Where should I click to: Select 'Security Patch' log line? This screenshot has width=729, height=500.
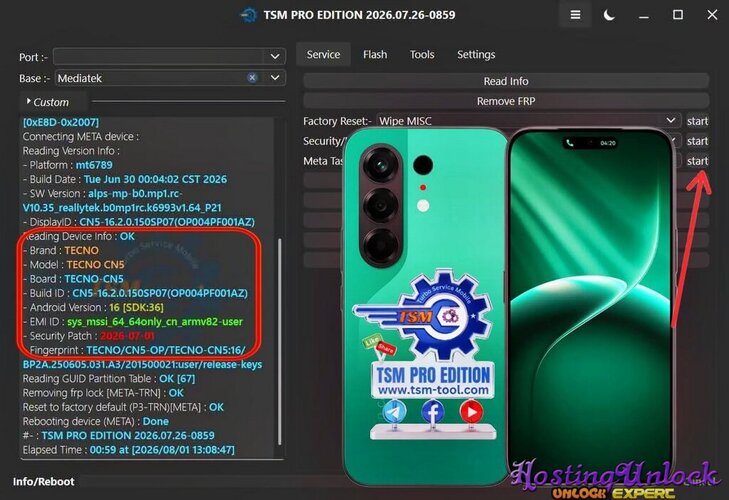(89, 336)
